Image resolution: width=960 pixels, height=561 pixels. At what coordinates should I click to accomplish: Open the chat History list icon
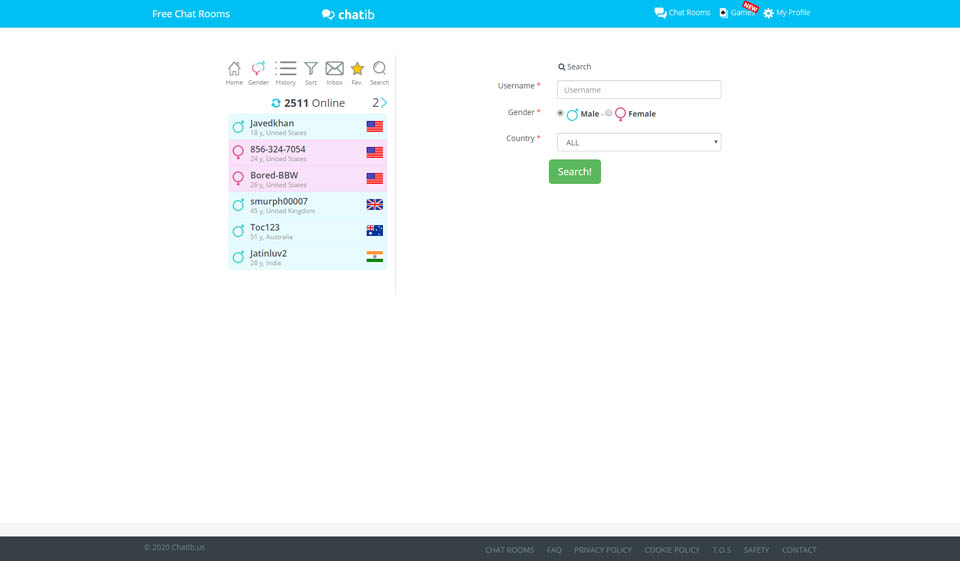(x=286, y=69)
